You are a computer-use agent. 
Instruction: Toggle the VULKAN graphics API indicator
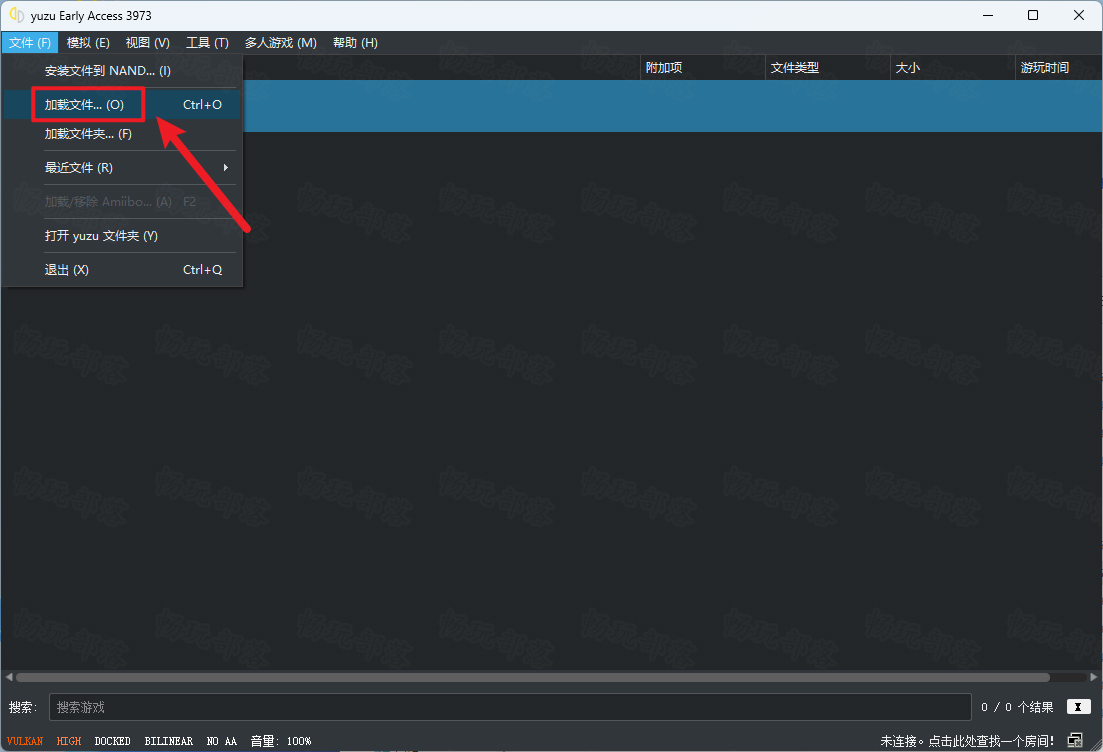[x=25, y=741]
